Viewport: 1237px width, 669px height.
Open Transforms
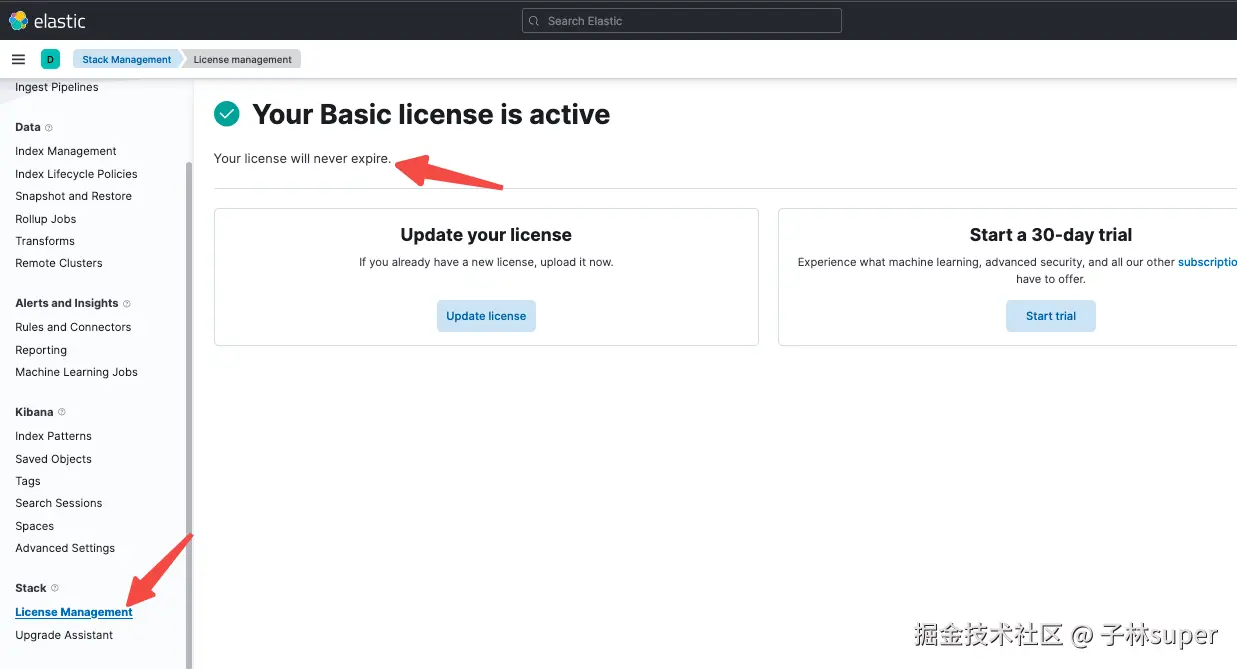[x=45, y=241]
